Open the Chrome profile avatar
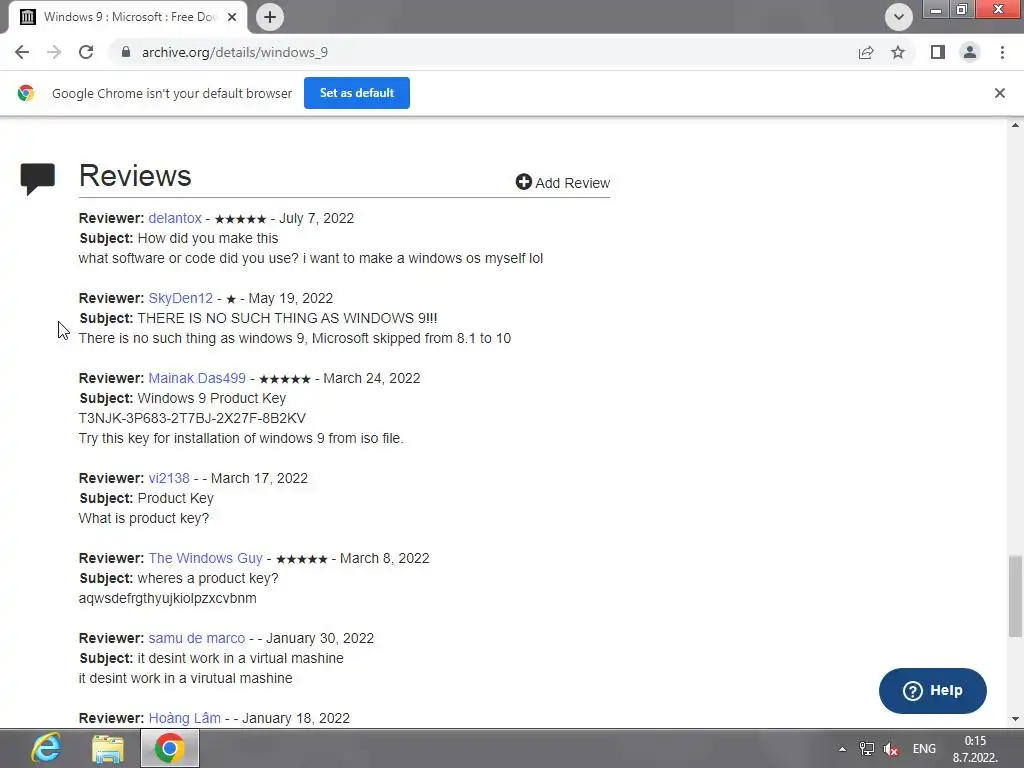The image size is (1024, 768). (970, 52)
